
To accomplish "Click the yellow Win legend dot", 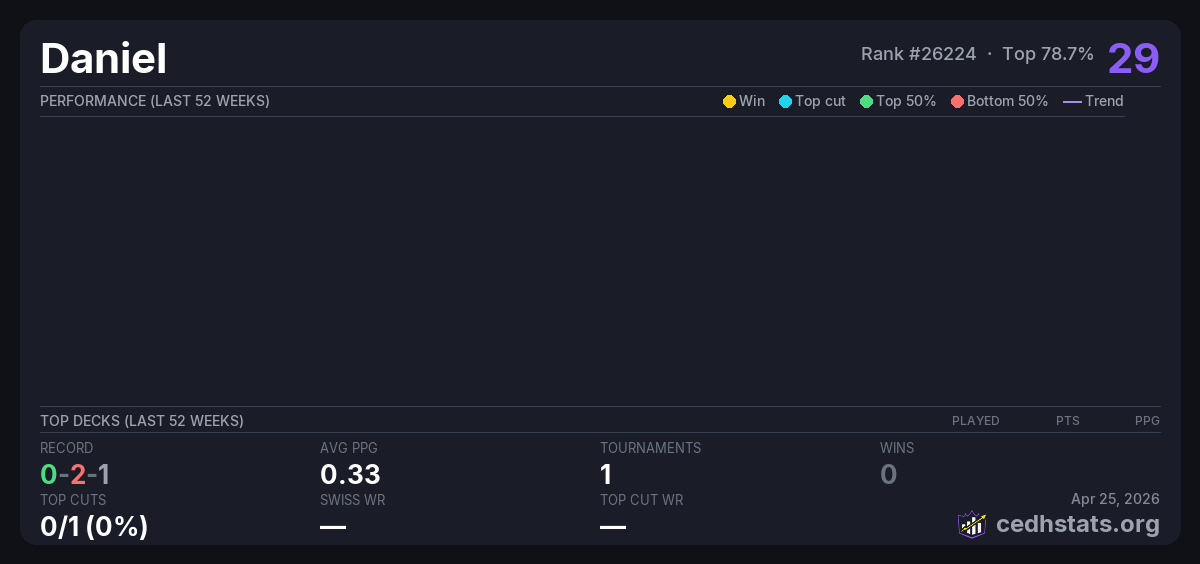I will [x=729, y=101].
